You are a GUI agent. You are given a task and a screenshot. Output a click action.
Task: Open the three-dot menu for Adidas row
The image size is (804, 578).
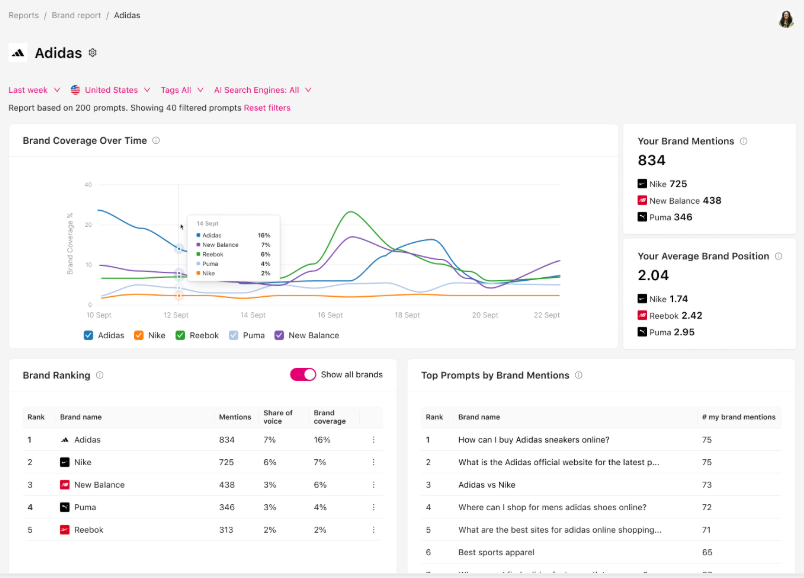[x=373, y=440]
